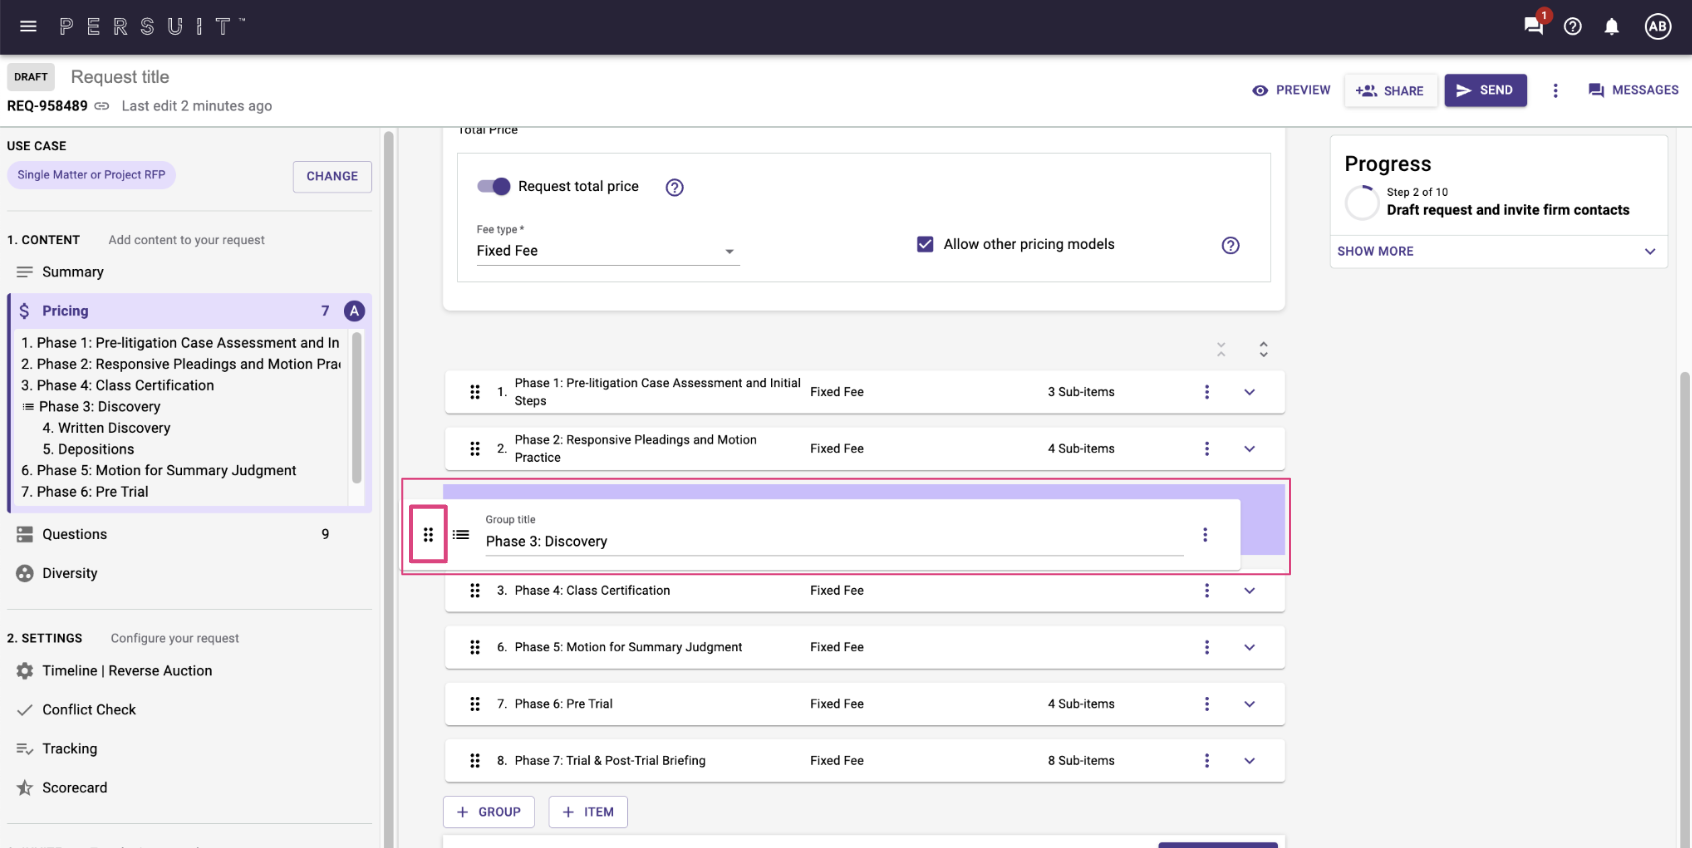1692x848 pixels.
Task: Uncheck Allow other pricing models
Action: (925, 244)
